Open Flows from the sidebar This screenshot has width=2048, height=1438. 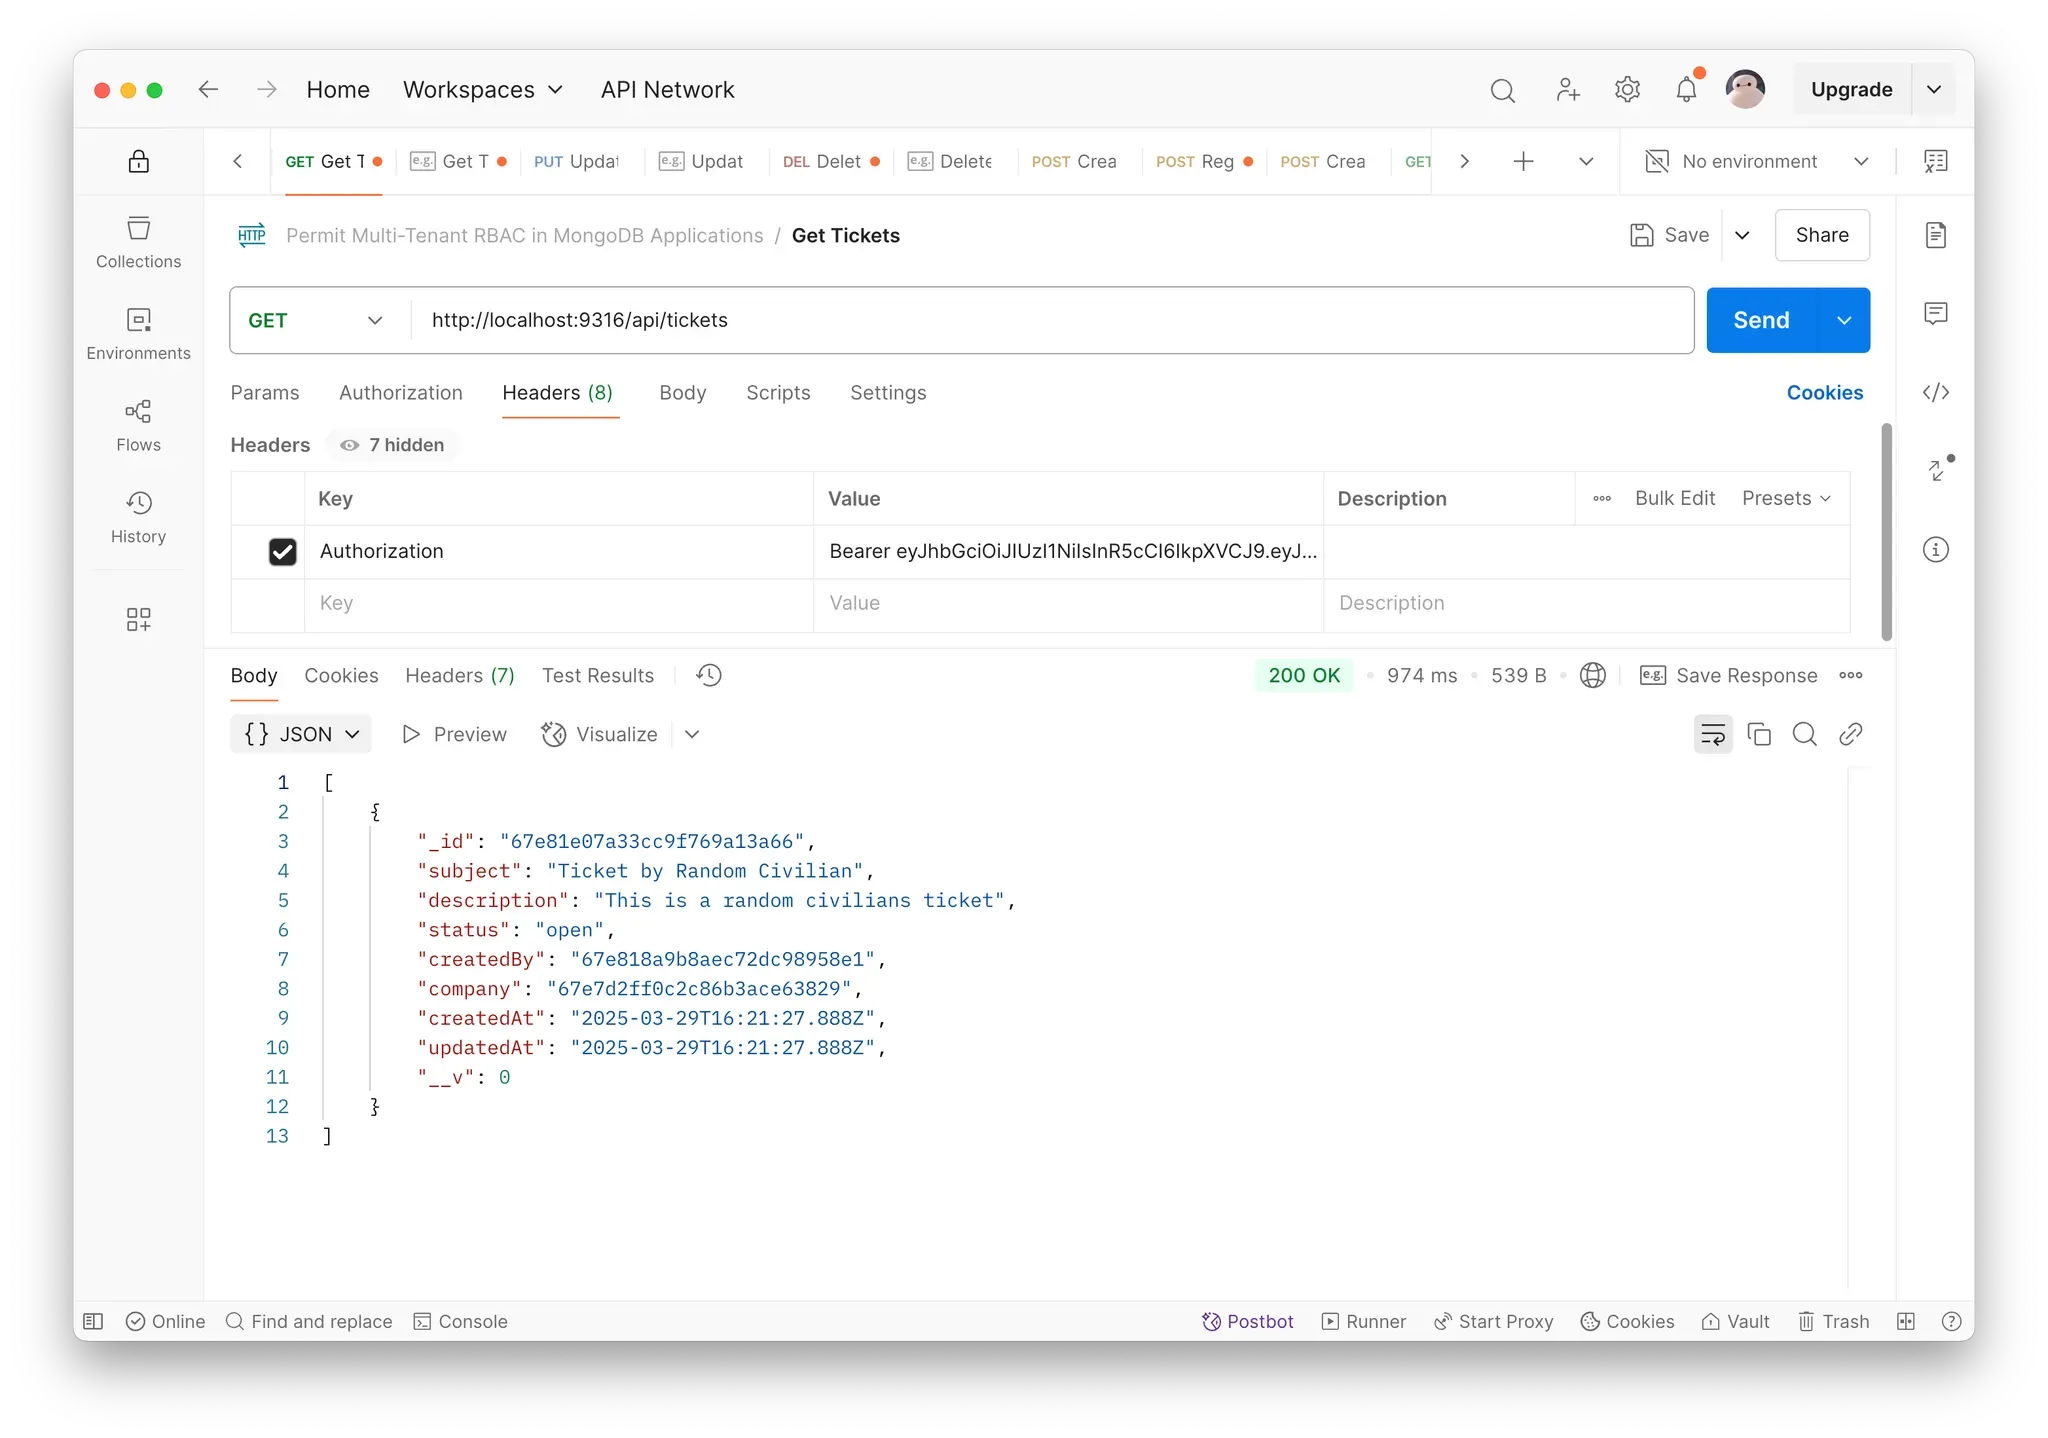(138, 426)
